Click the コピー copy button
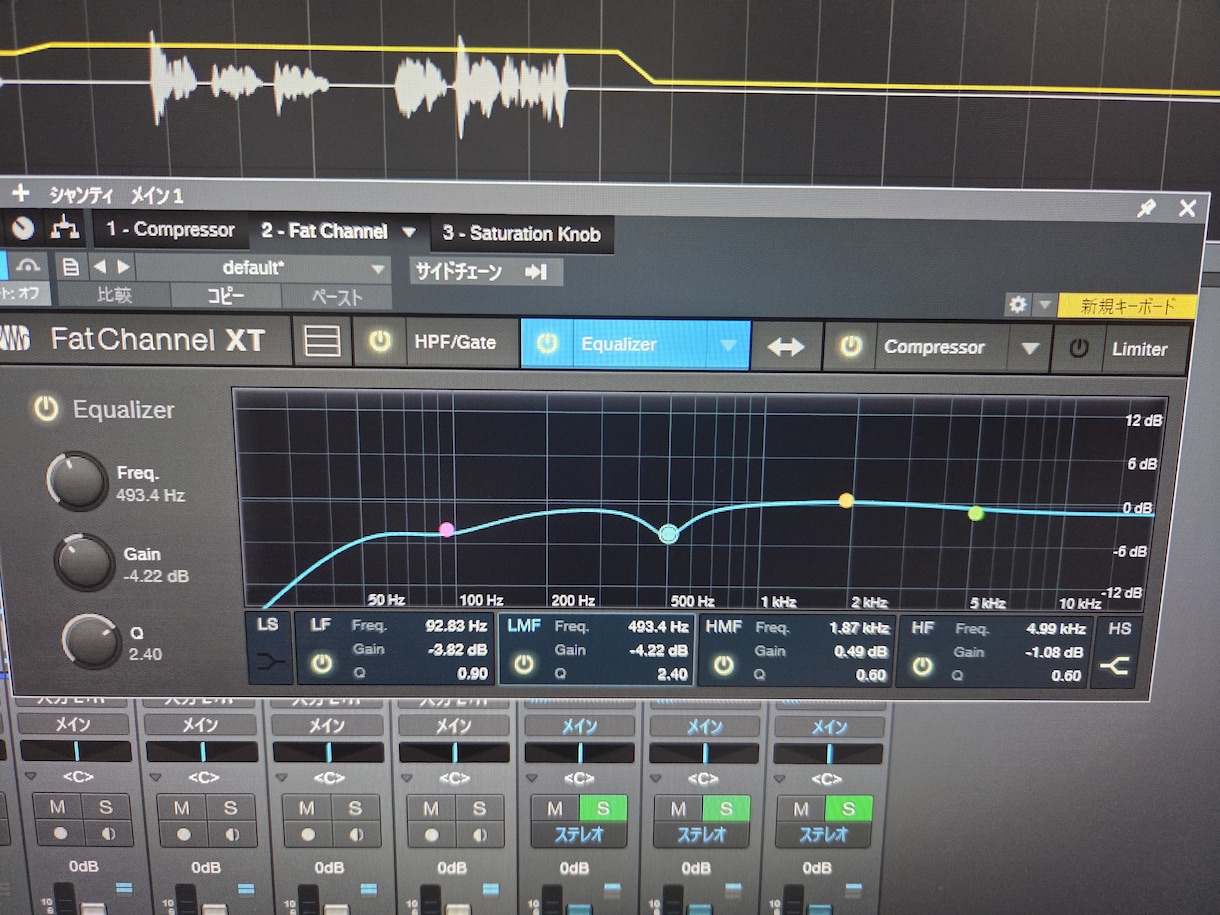 pyautogui.click(x=226, y=296)
